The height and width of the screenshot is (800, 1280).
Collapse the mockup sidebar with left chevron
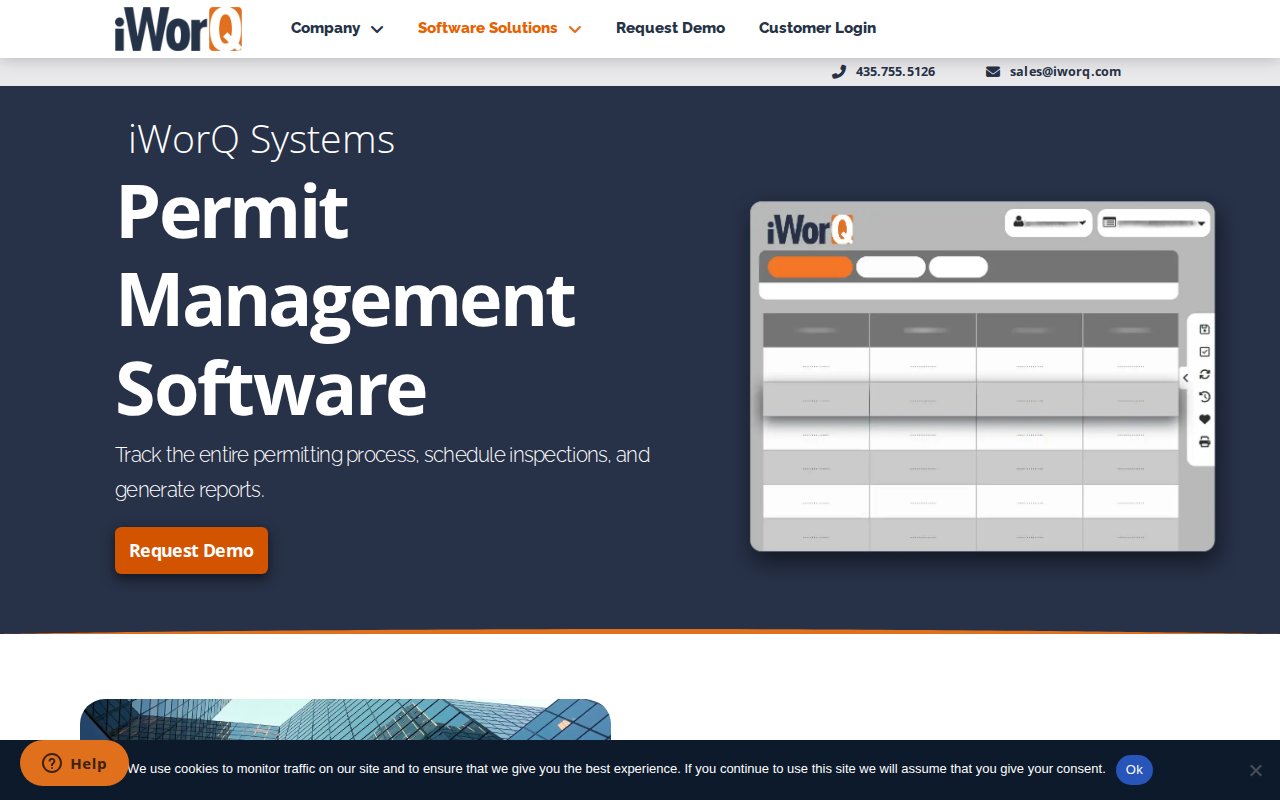[1186, 378]
